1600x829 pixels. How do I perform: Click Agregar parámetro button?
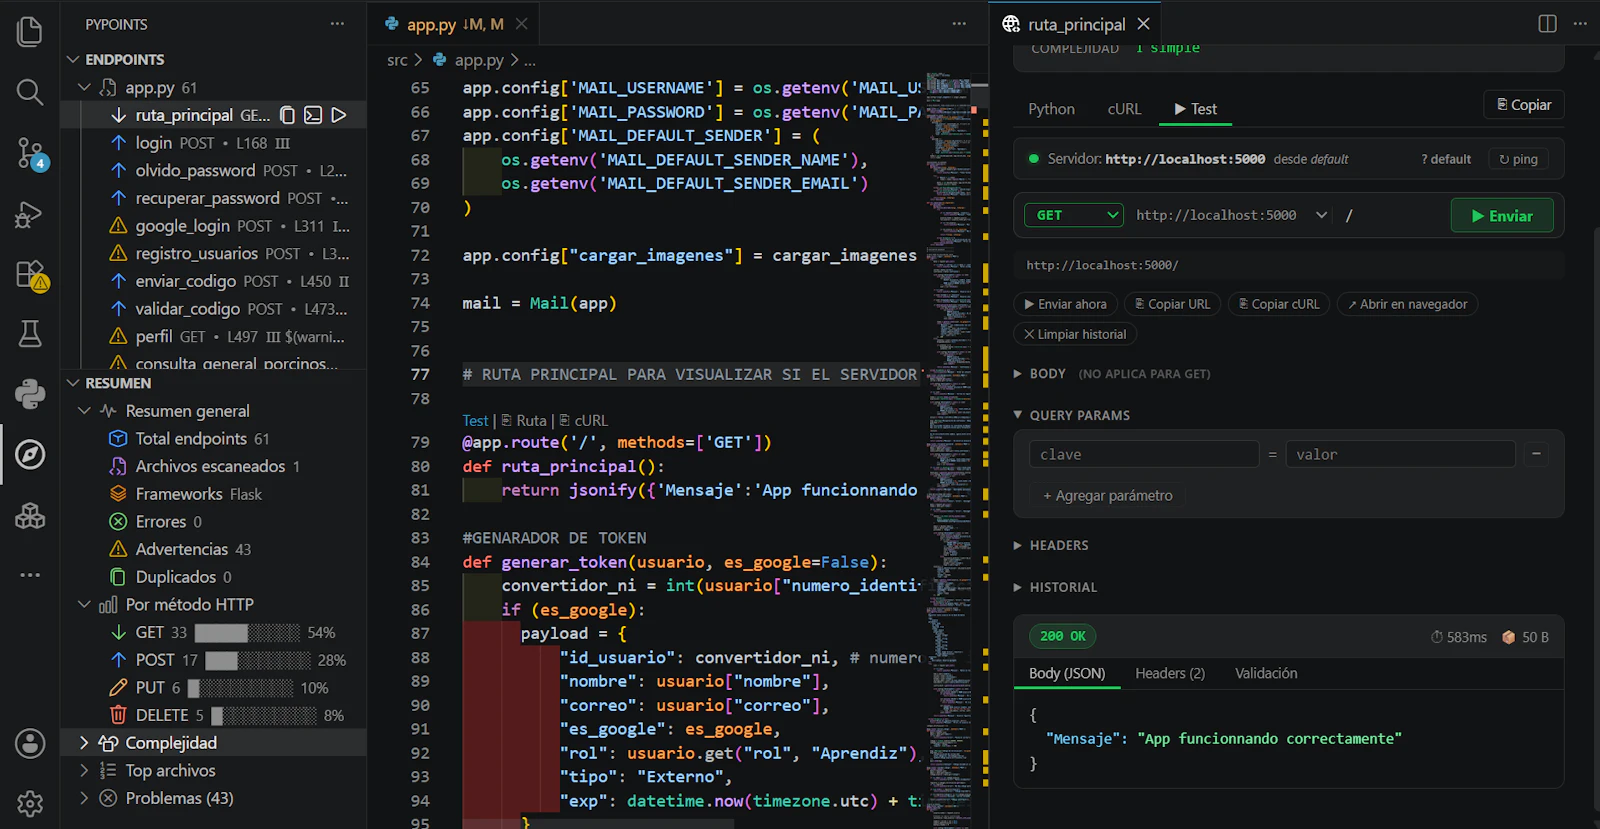1107,496
